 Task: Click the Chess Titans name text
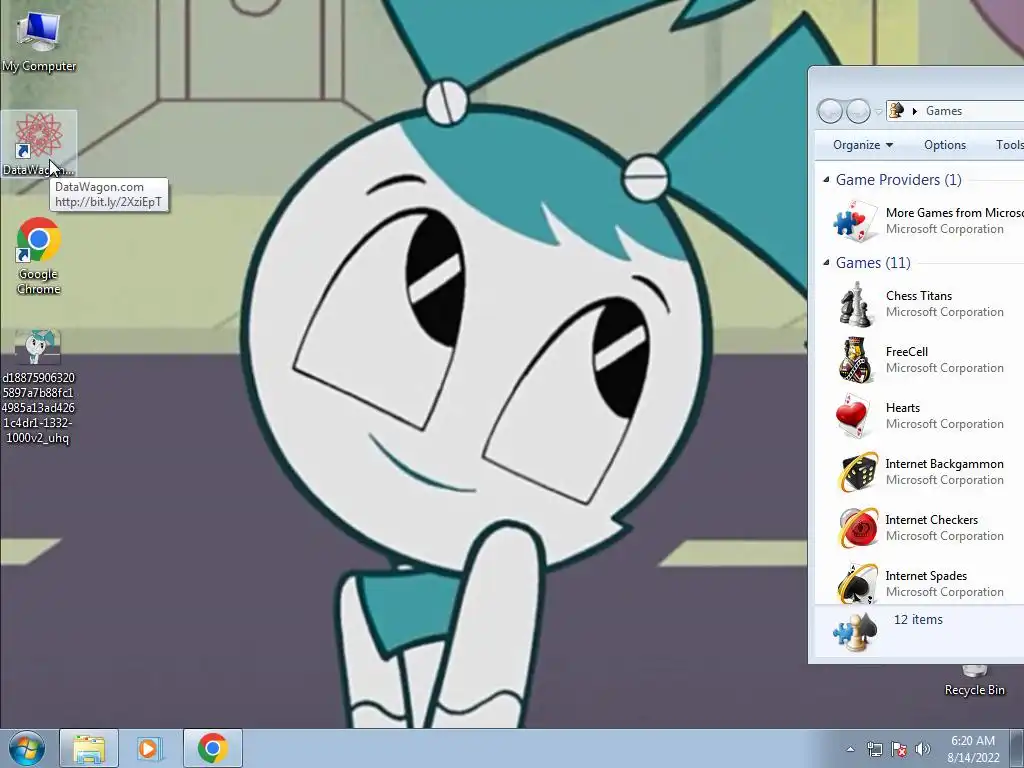(919, 296)
